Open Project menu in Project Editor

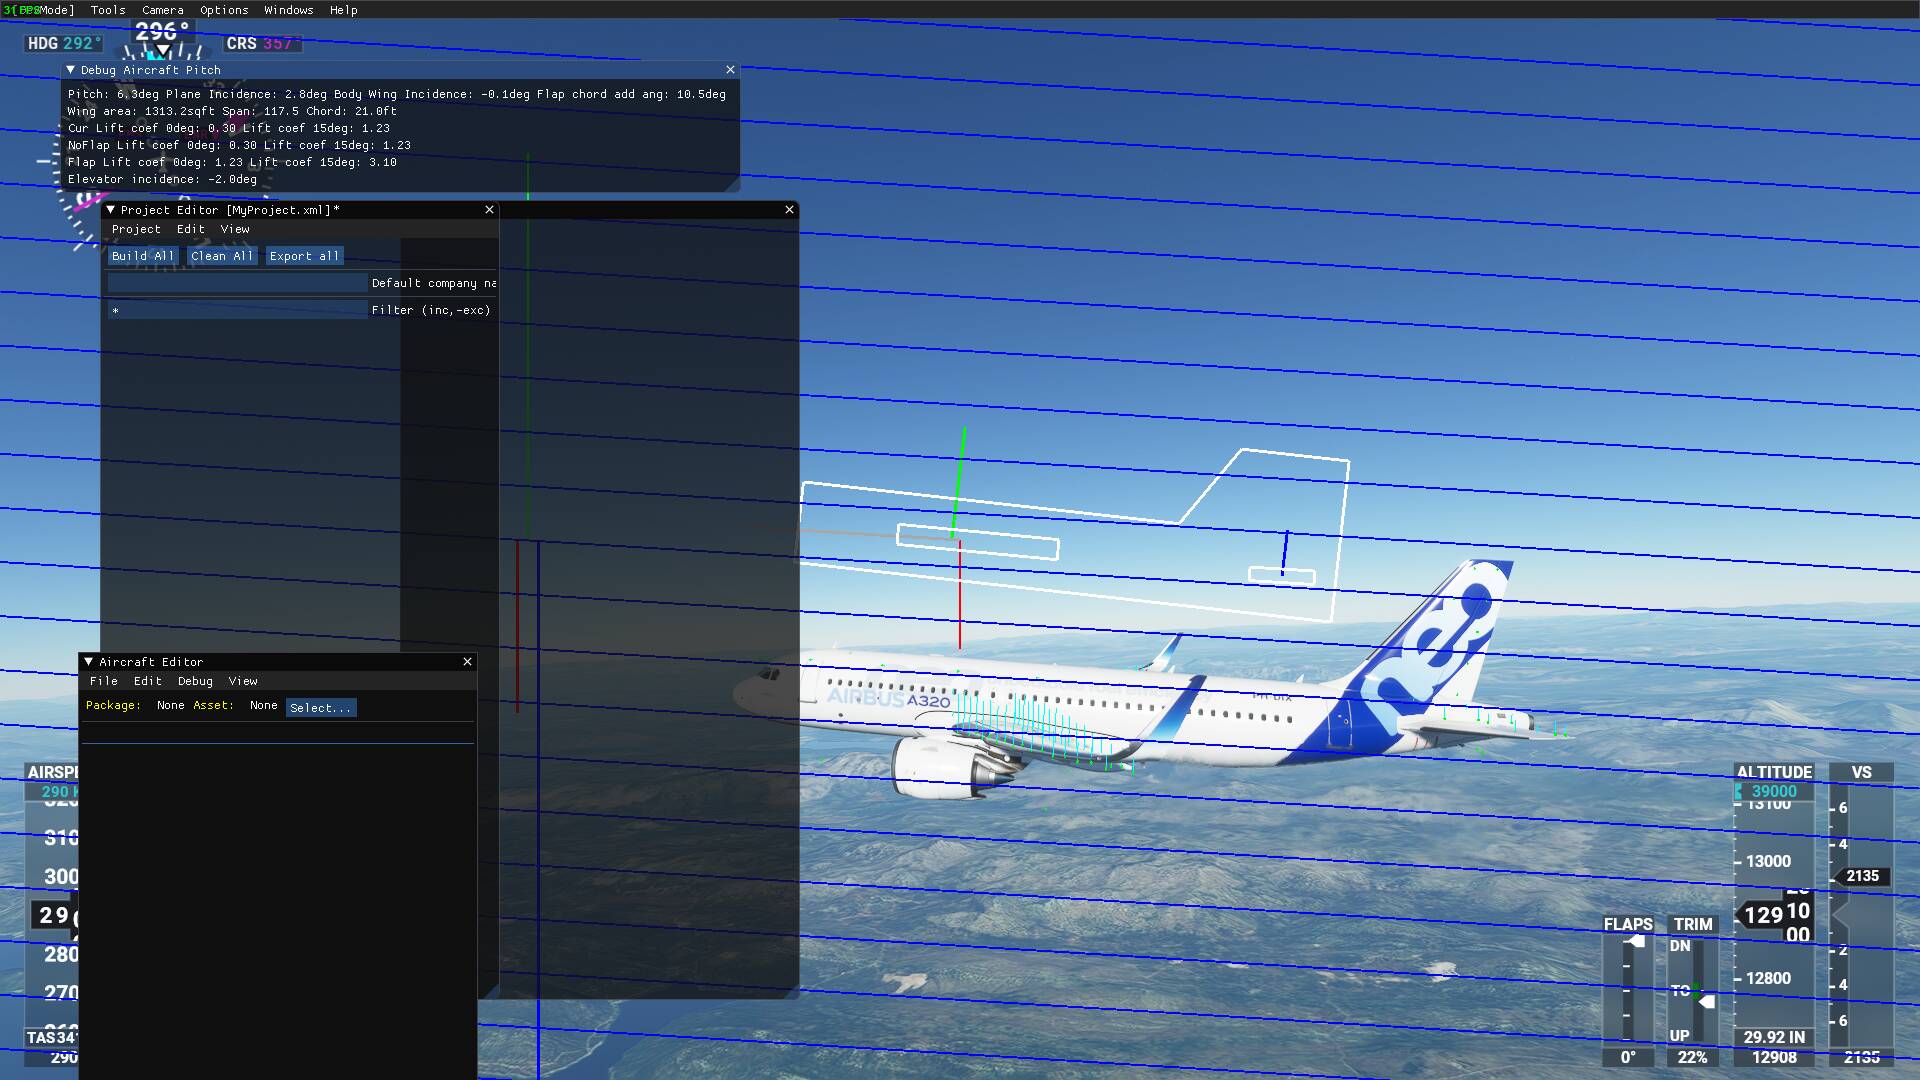pyautogui.click(x=136, y=229)
